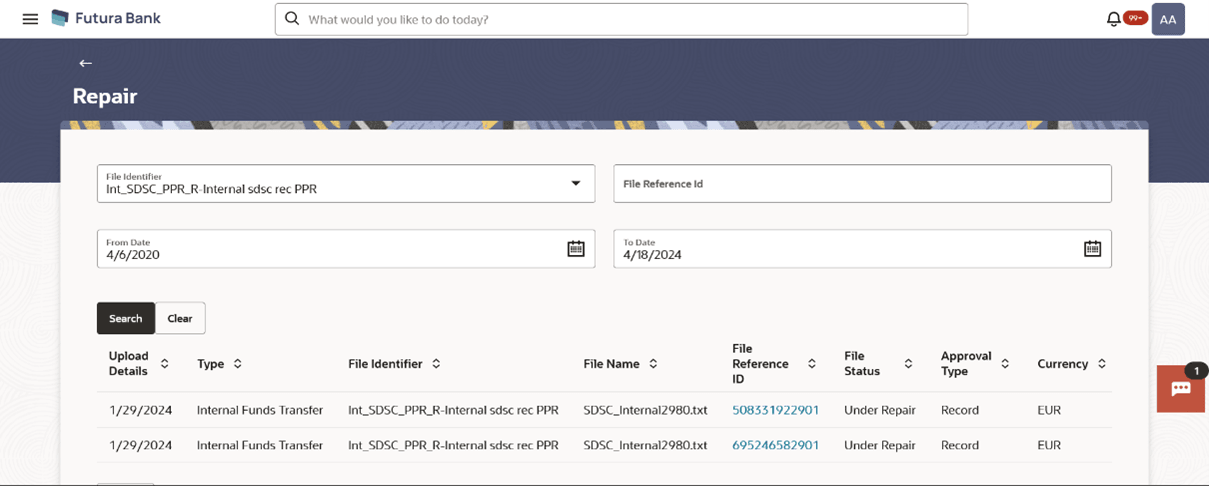Click the Futura Bank logo
1209x486 pixels.
105,19
